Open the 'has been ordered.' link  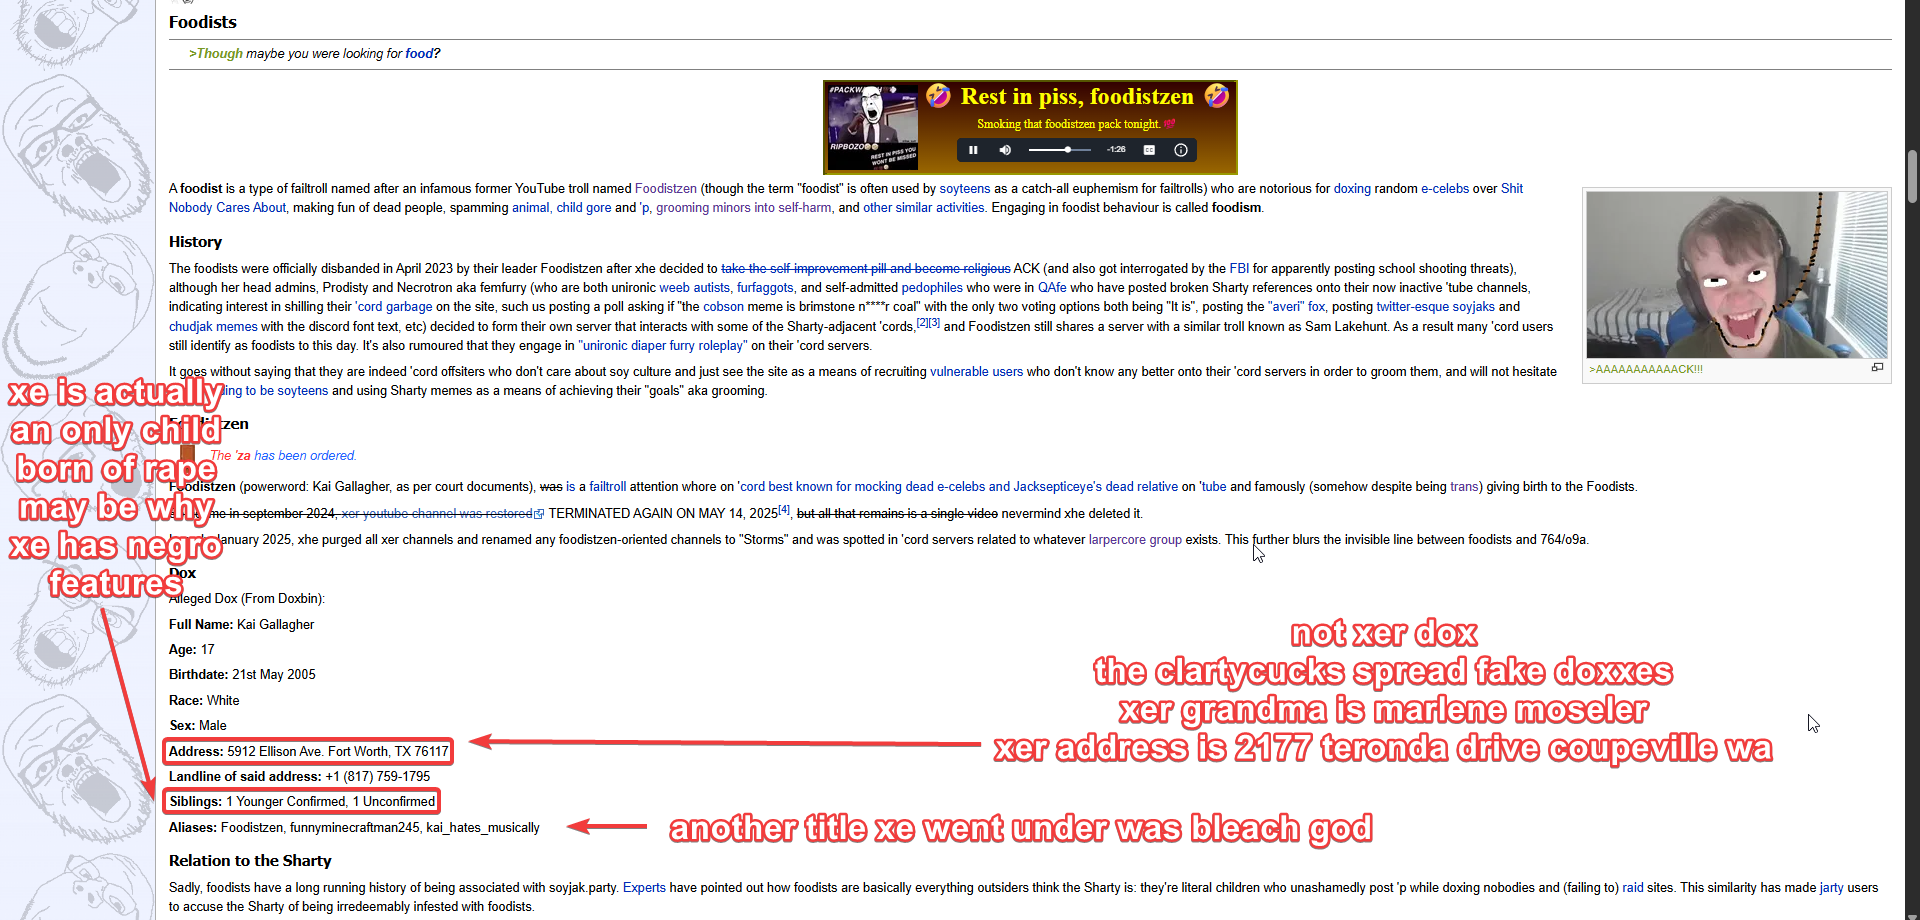305,456
